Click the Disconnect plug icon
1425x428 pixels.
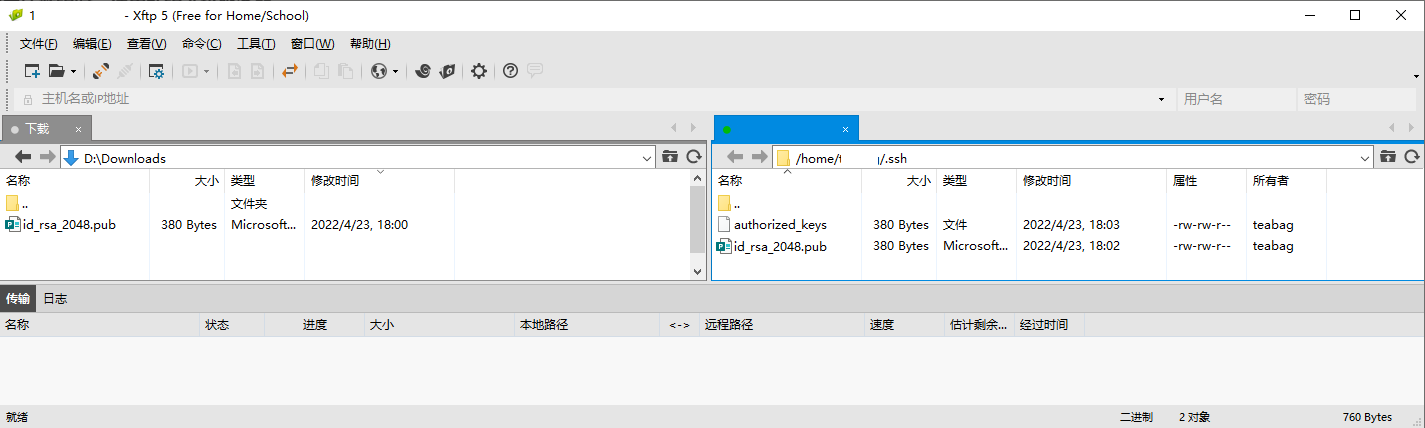pyautogui.click(x=125, y=71)
